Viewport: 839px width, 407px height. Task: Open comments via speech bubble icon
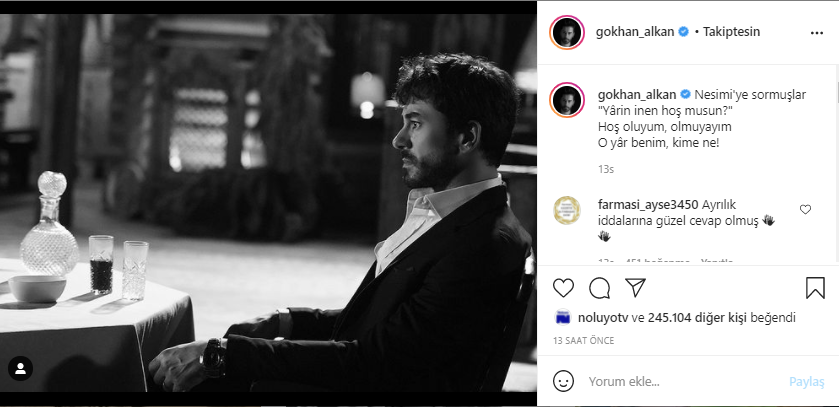point(599,288)
